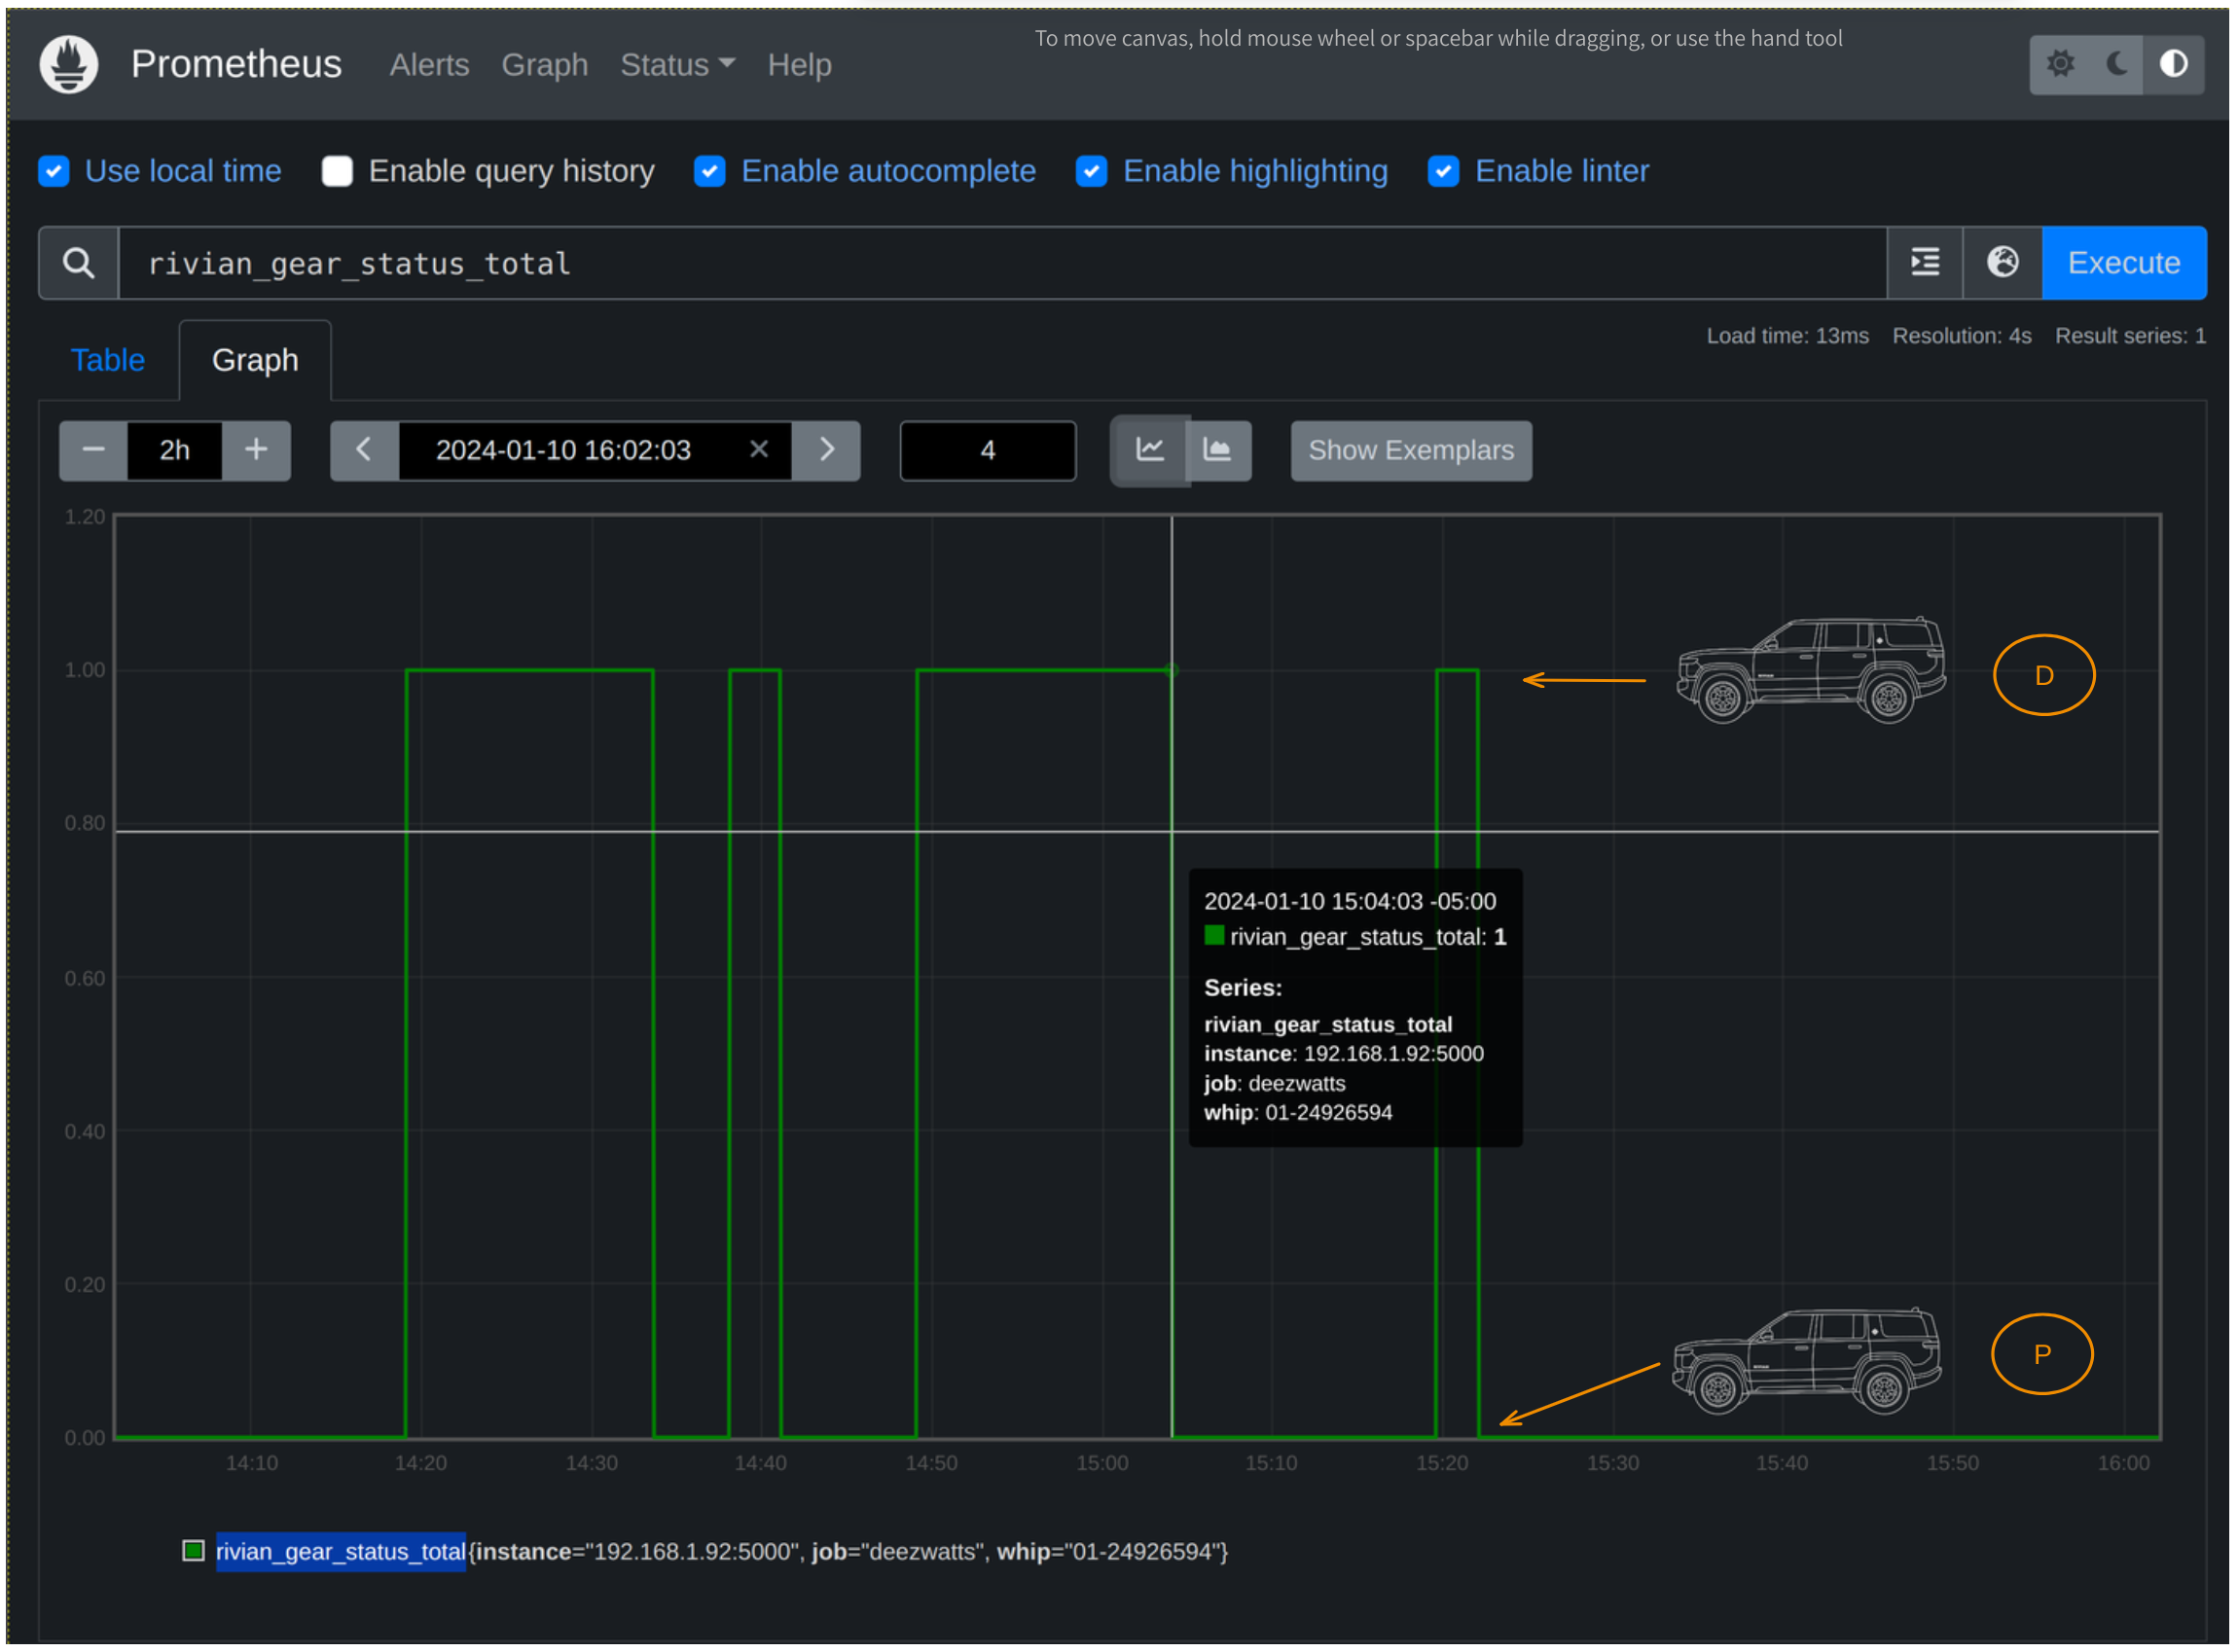Clear the end time with X
Screen dimensions: 2238x1652
click(x=759, y=450)
